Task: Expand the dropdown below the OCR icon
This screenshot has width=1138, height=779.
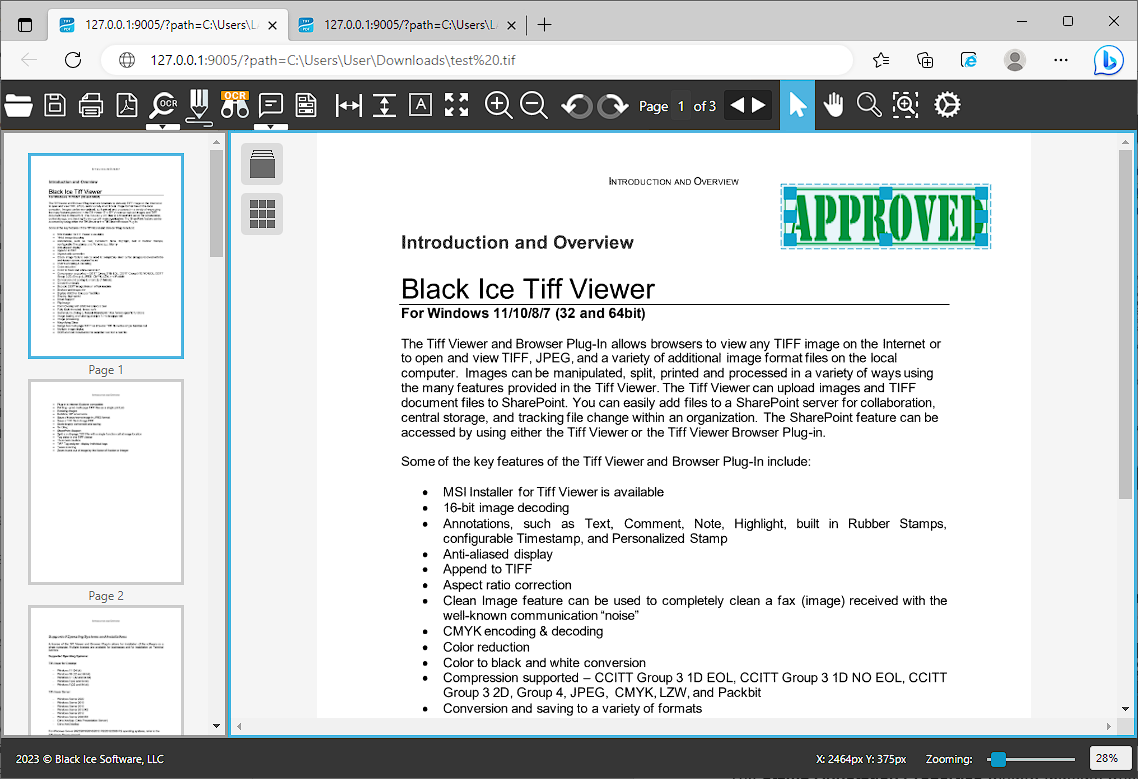Action: pyautogui.click(x=163, y=127)
